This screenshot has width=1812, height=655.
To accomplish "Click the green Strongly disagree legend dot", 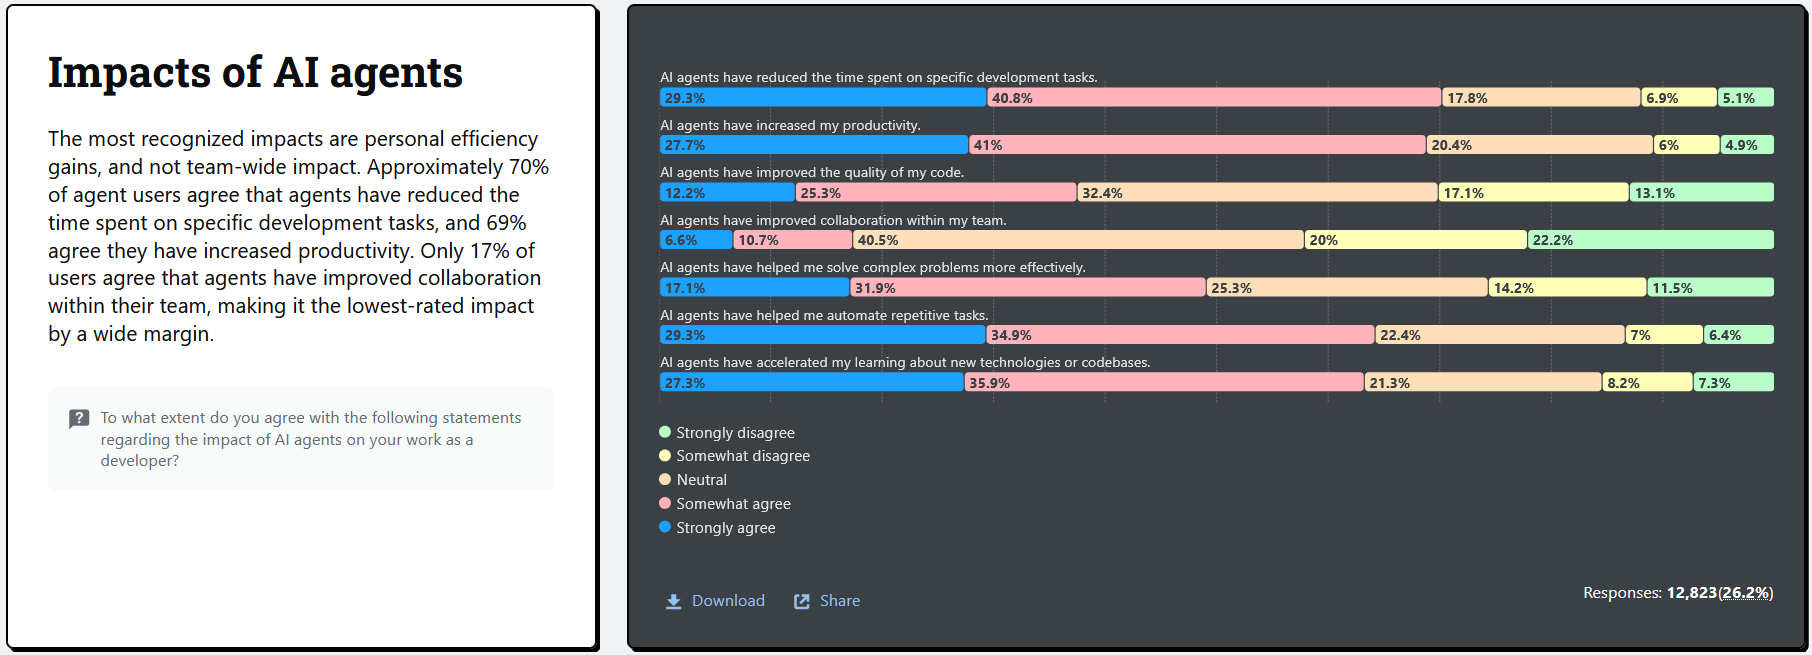I will tap(664, 431).
